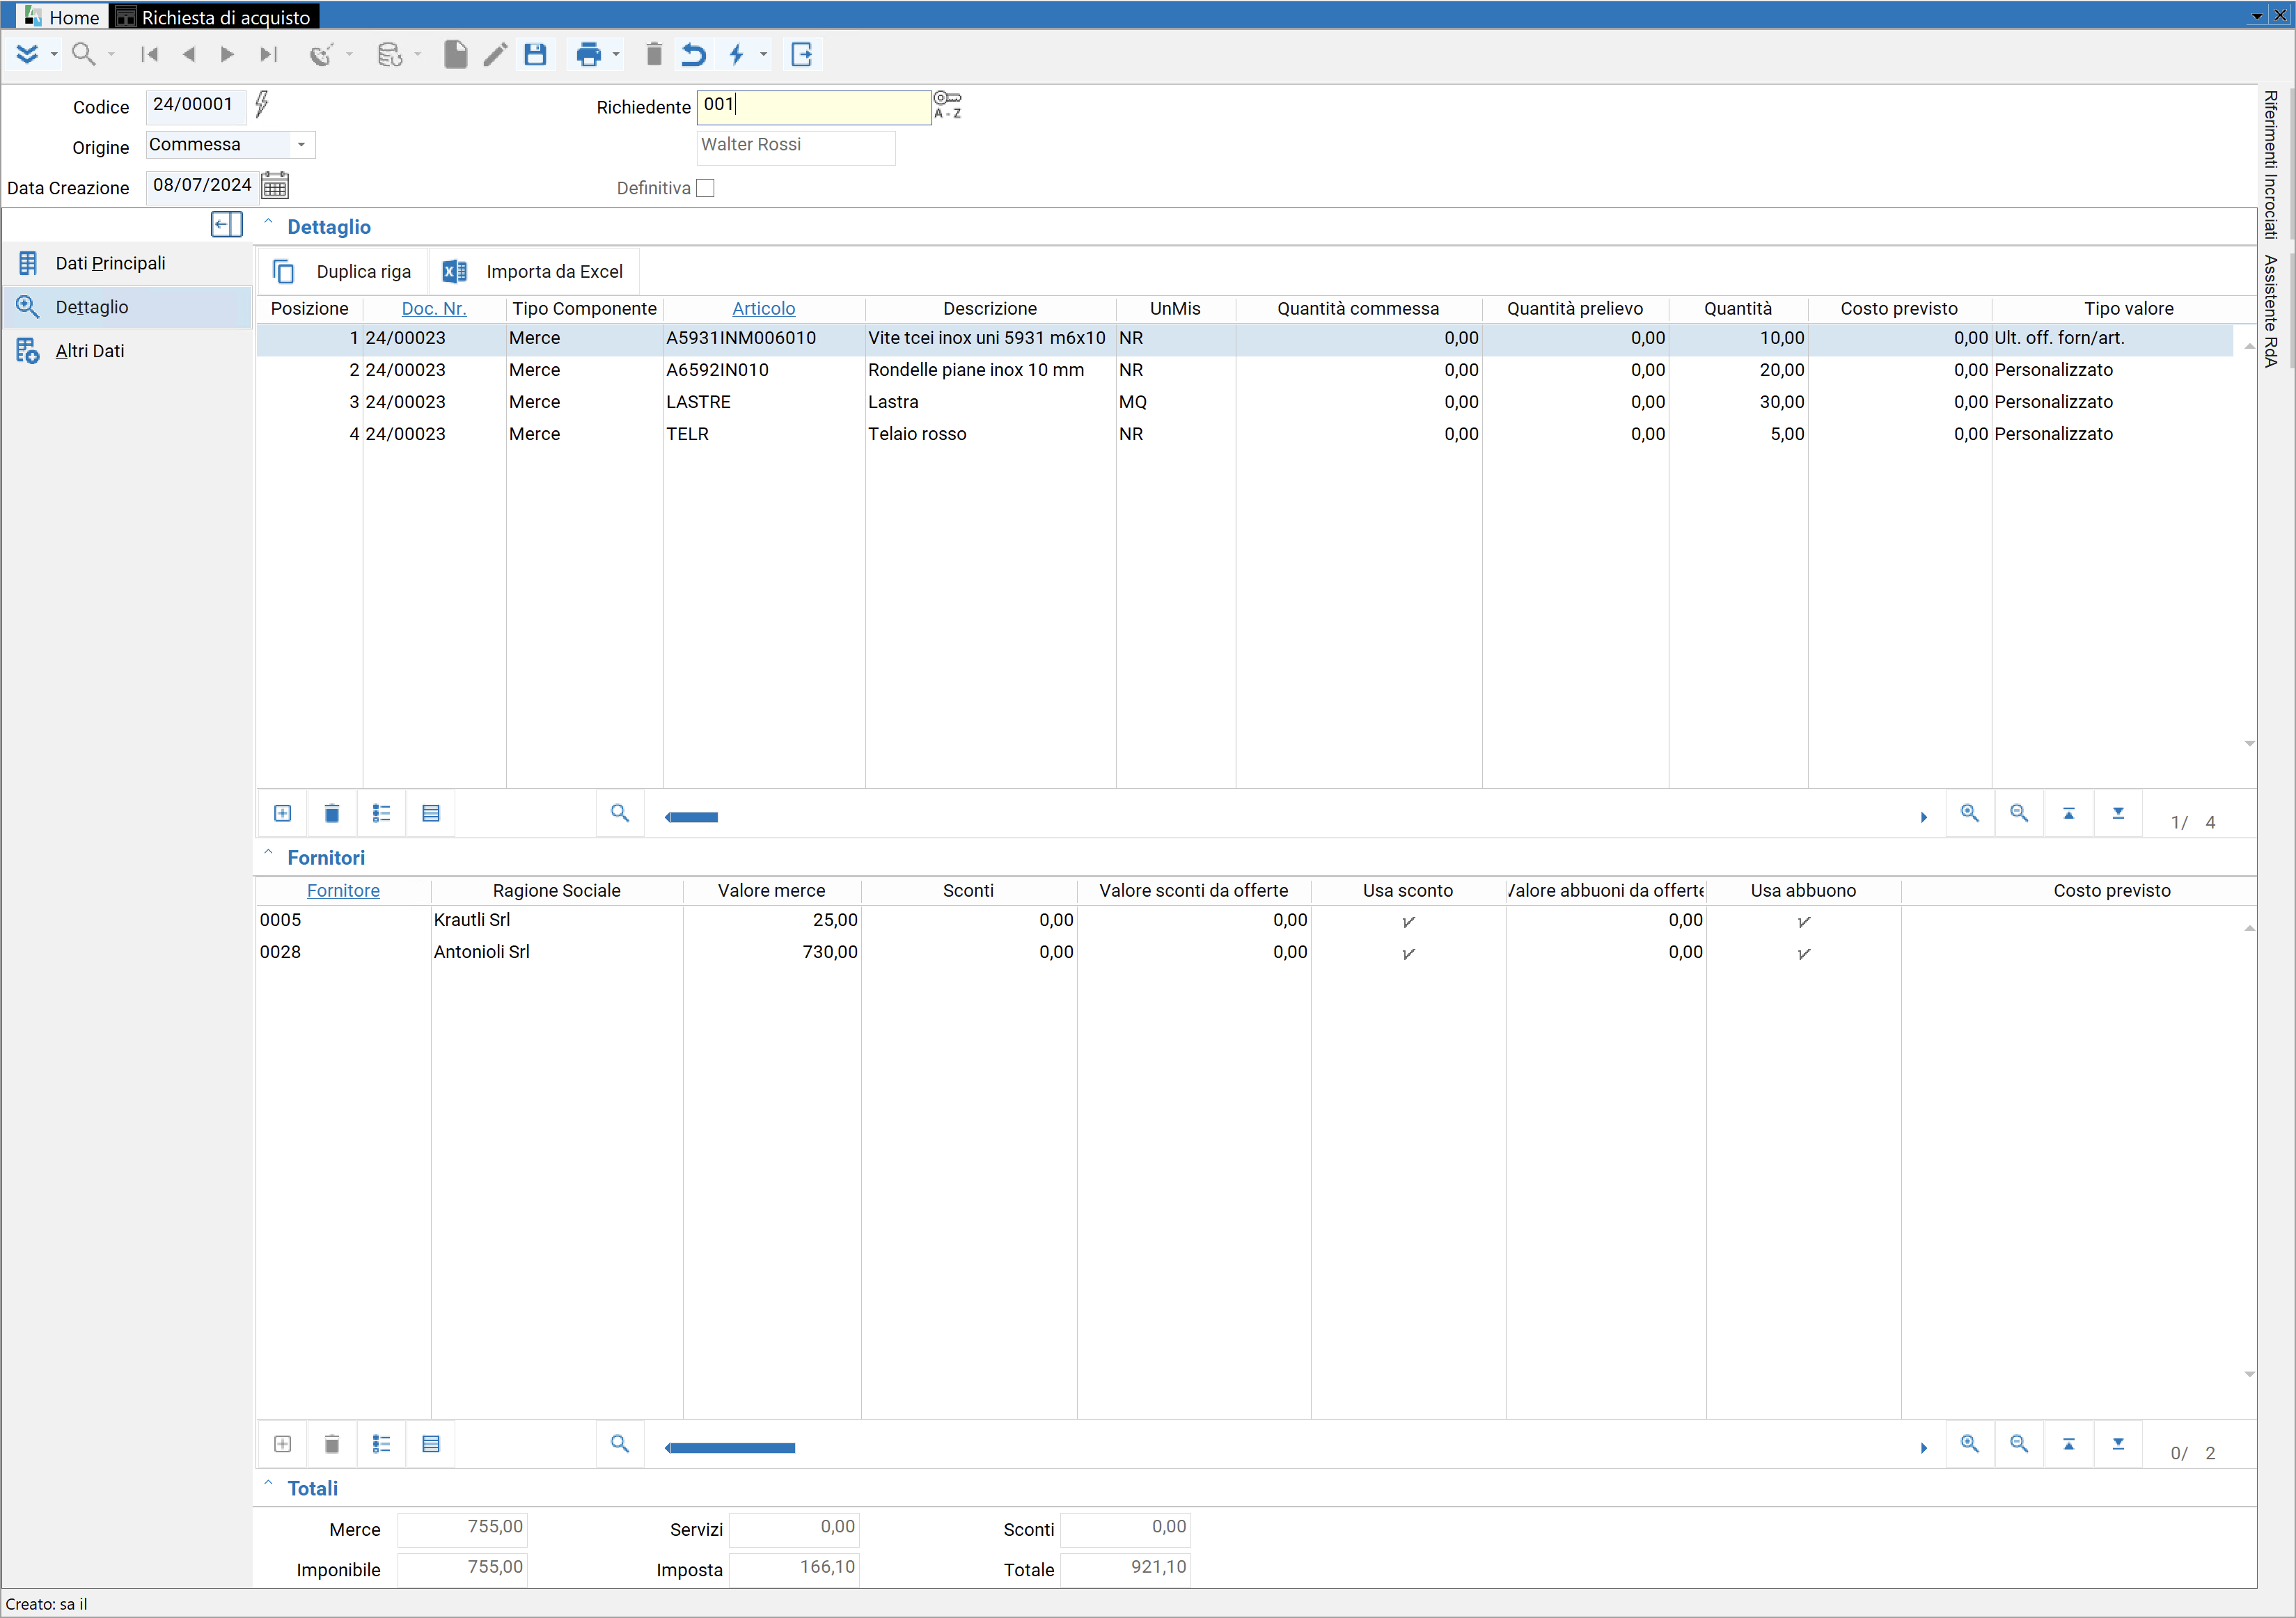Open dropdown next to double chevron icon

[x=54, y=54]
